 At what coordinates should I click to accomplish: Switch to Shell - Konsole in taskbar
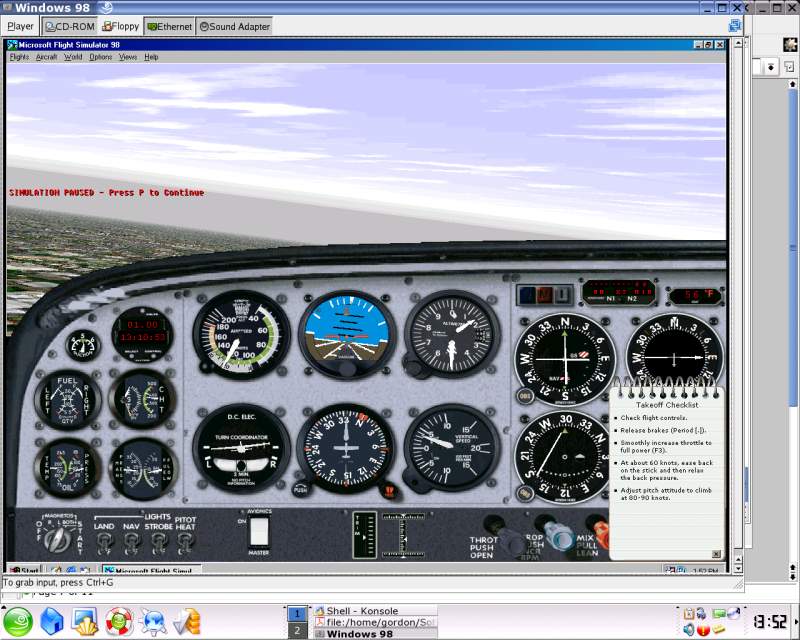[362, 610]
